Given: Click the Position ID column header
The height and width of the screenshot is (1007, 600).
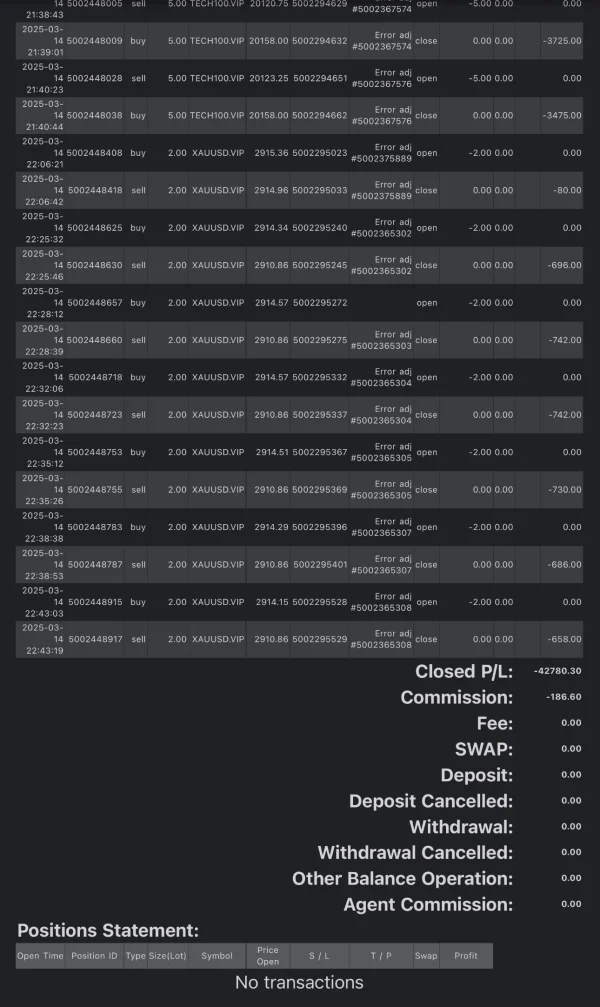Looking at the screenshot, I should [x=94, y=956].
